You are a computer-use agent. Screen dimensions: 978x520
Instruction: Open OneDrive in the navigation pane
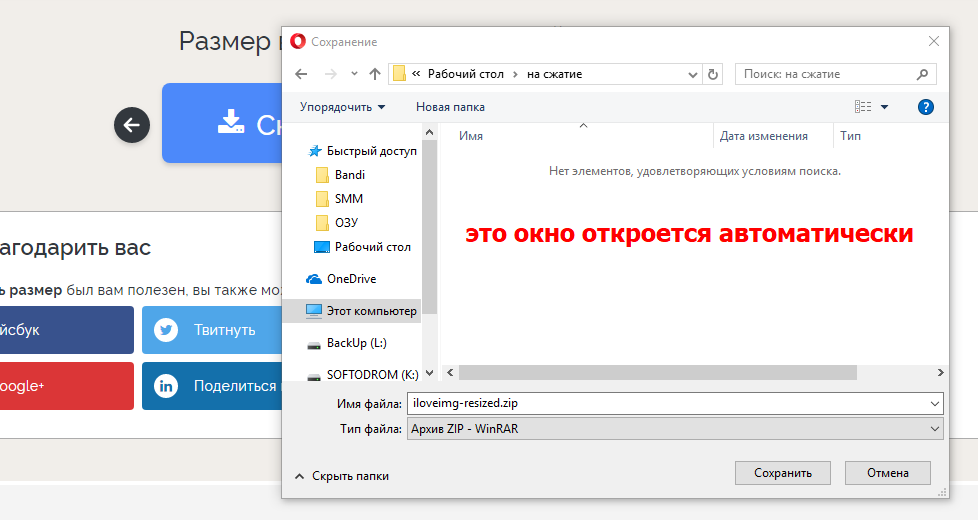[351, 279]
